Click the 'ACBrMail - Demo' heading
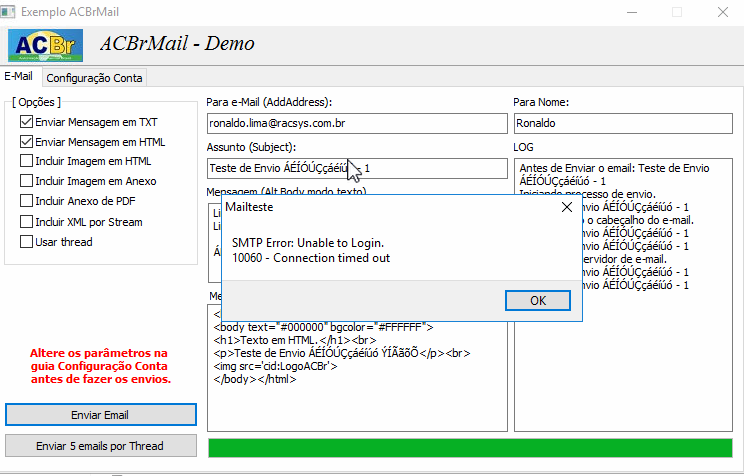The height and width of the screenshot is (476, 744). [x=177, y=44]
